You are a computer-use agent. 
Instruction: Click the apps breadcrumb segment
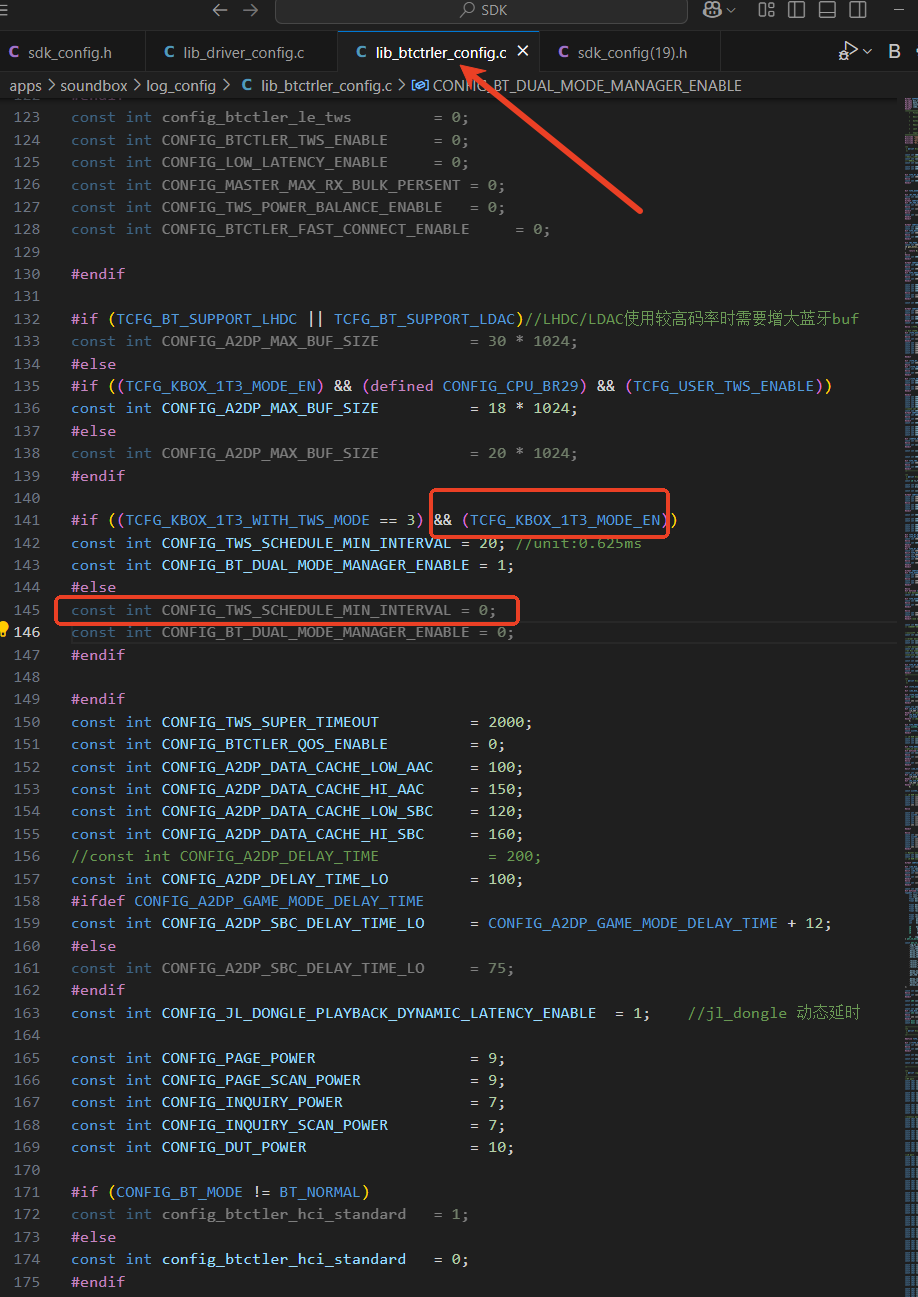(x=25, y=86)
